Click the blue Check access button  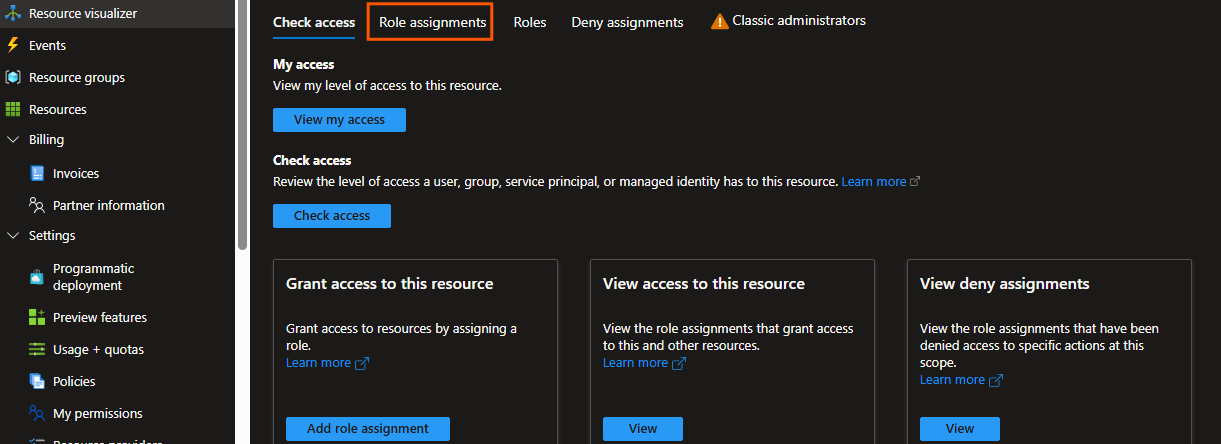pyautogui.click(x=332, y=216)
